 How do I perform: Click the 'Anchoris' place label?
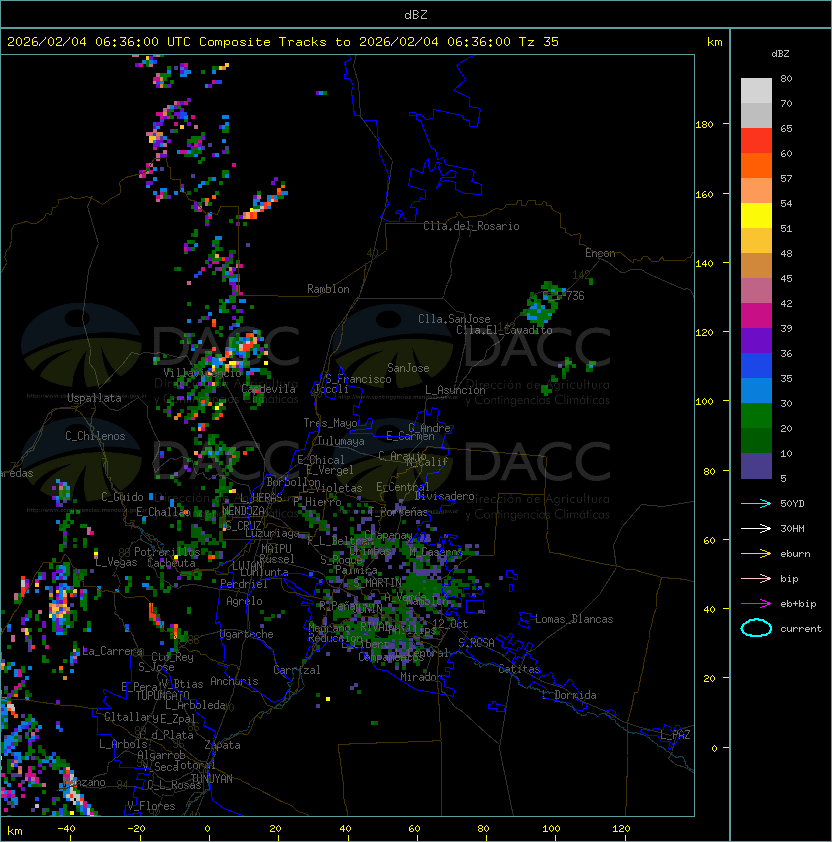point(234,681)
